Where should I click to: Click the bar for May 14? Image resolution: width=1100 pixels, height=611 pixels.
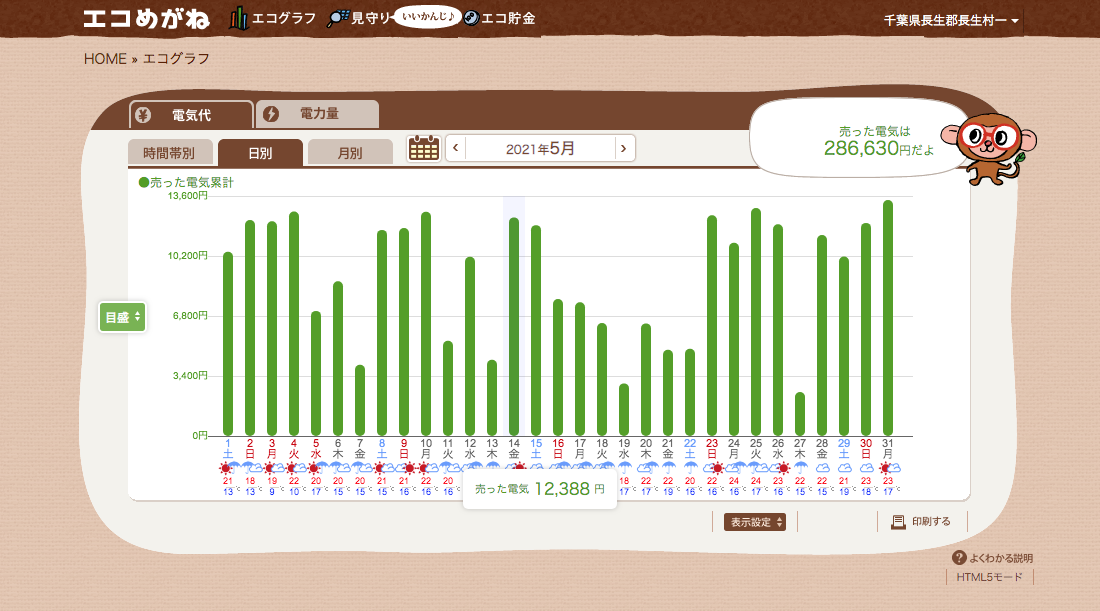click(x=514, y=326)
